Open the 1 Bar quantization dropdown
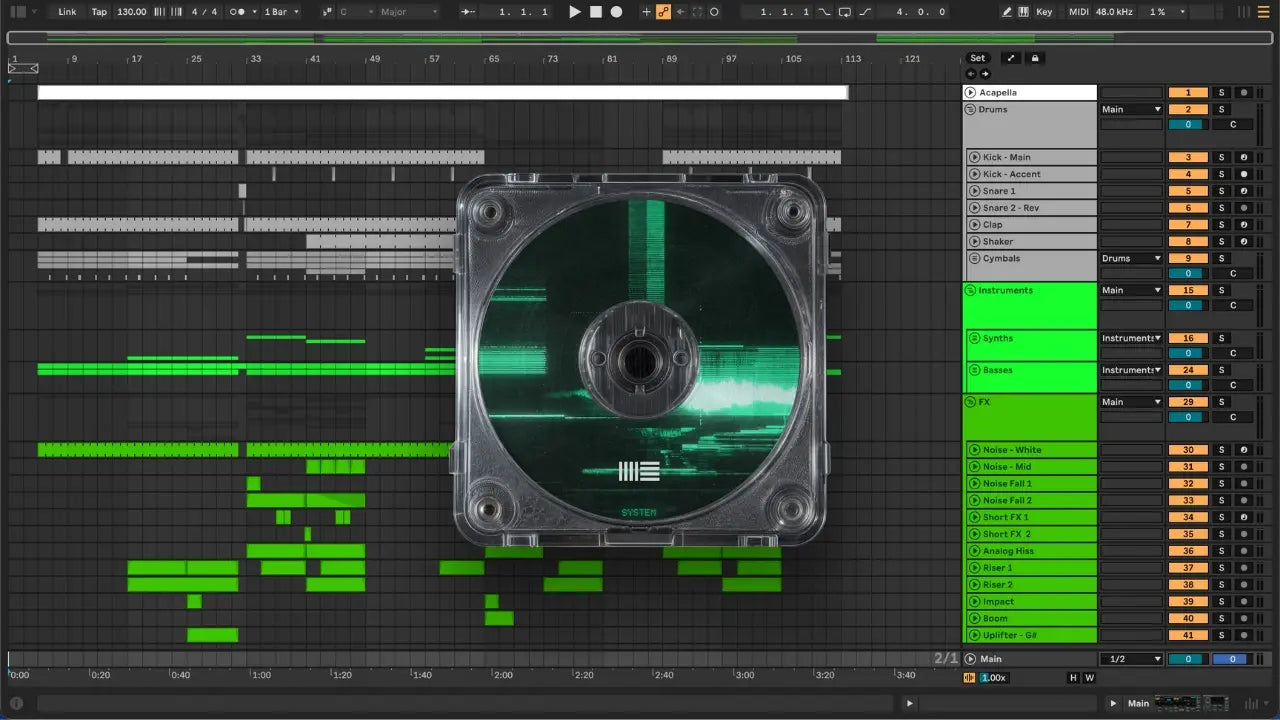 pyautogui.click(x=280, y=12)
